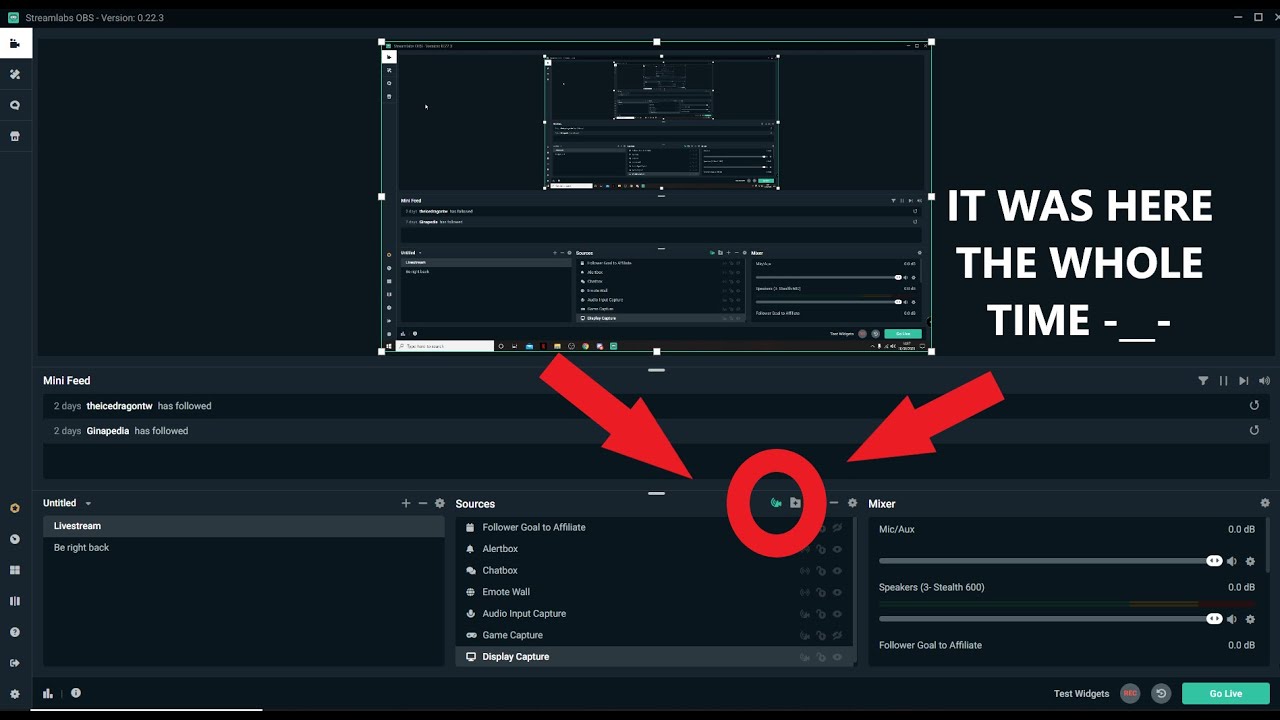Select the Alertbox source row
The height and width of the screenshot is (720, 1280).
coord(654,549)
